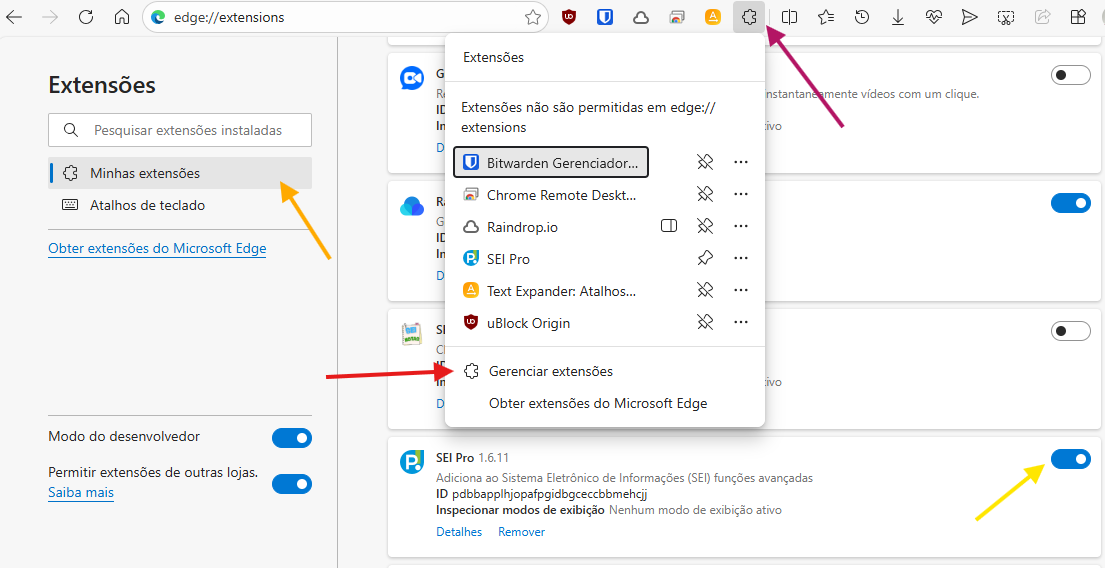Open Detalhes for SEI Pro
Viewport: 1105px width, 568px height.
[x=459, y=532]
